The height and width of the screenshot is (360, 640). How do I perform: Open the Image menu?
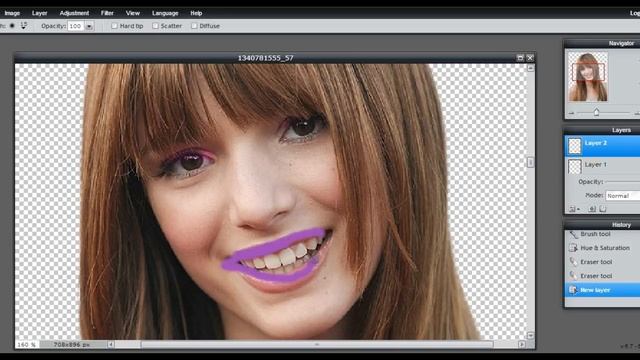[12, 13]
